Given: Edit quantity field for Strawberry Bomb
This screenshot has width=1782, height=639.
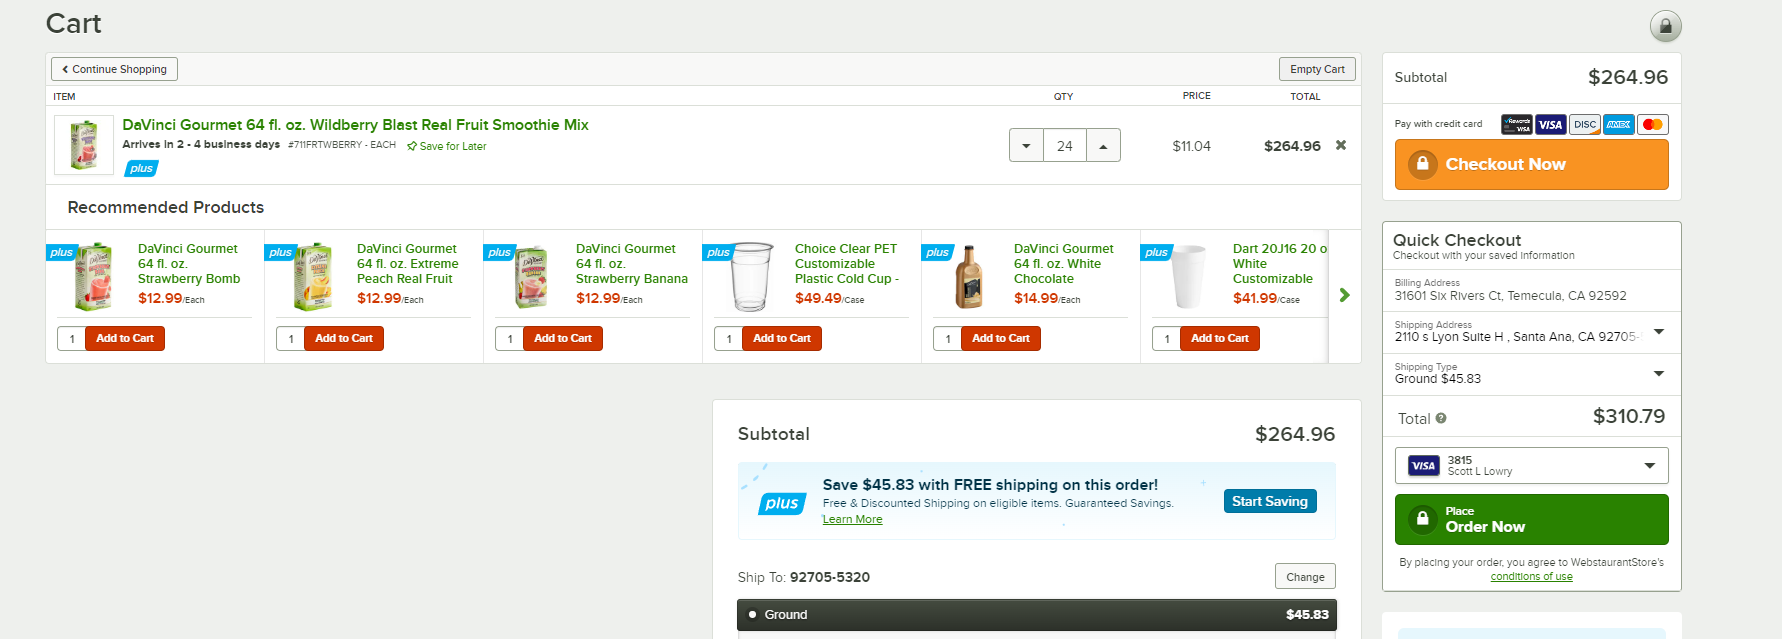Looking at the screenshot, I should (71, 339).
